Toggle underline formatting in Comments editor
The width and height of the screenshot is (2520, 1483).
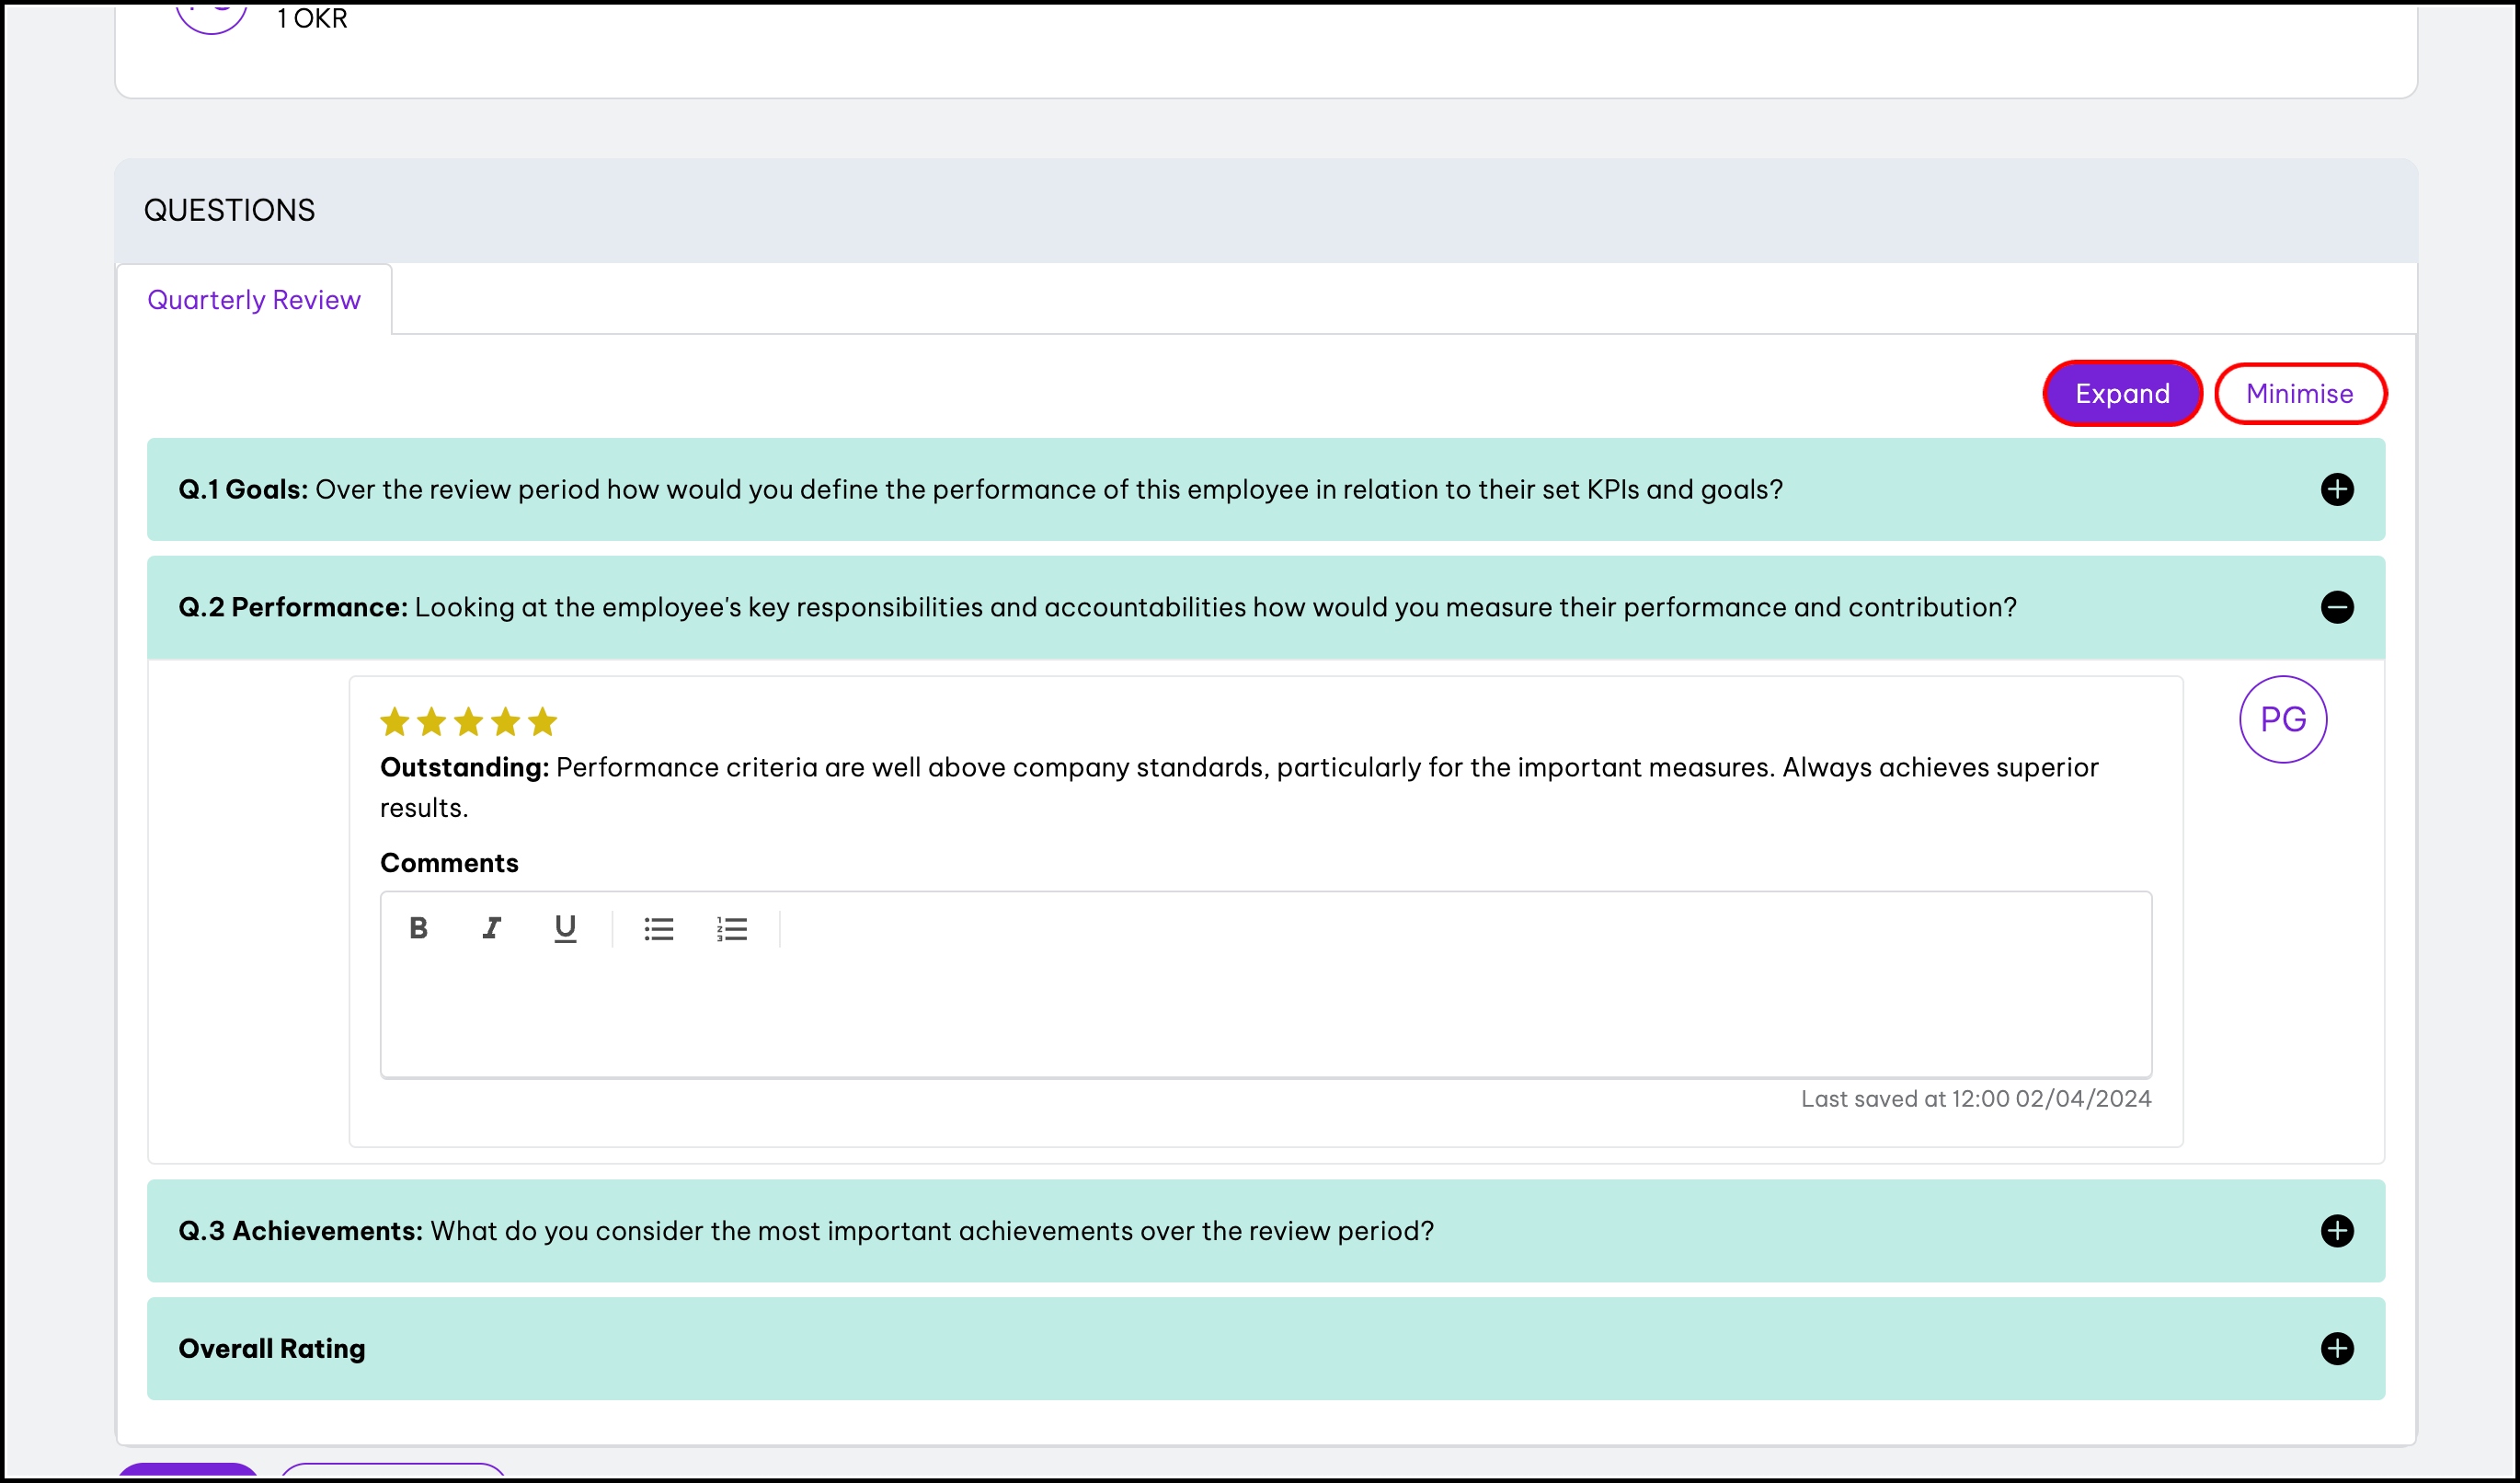[x=565, y=928]
